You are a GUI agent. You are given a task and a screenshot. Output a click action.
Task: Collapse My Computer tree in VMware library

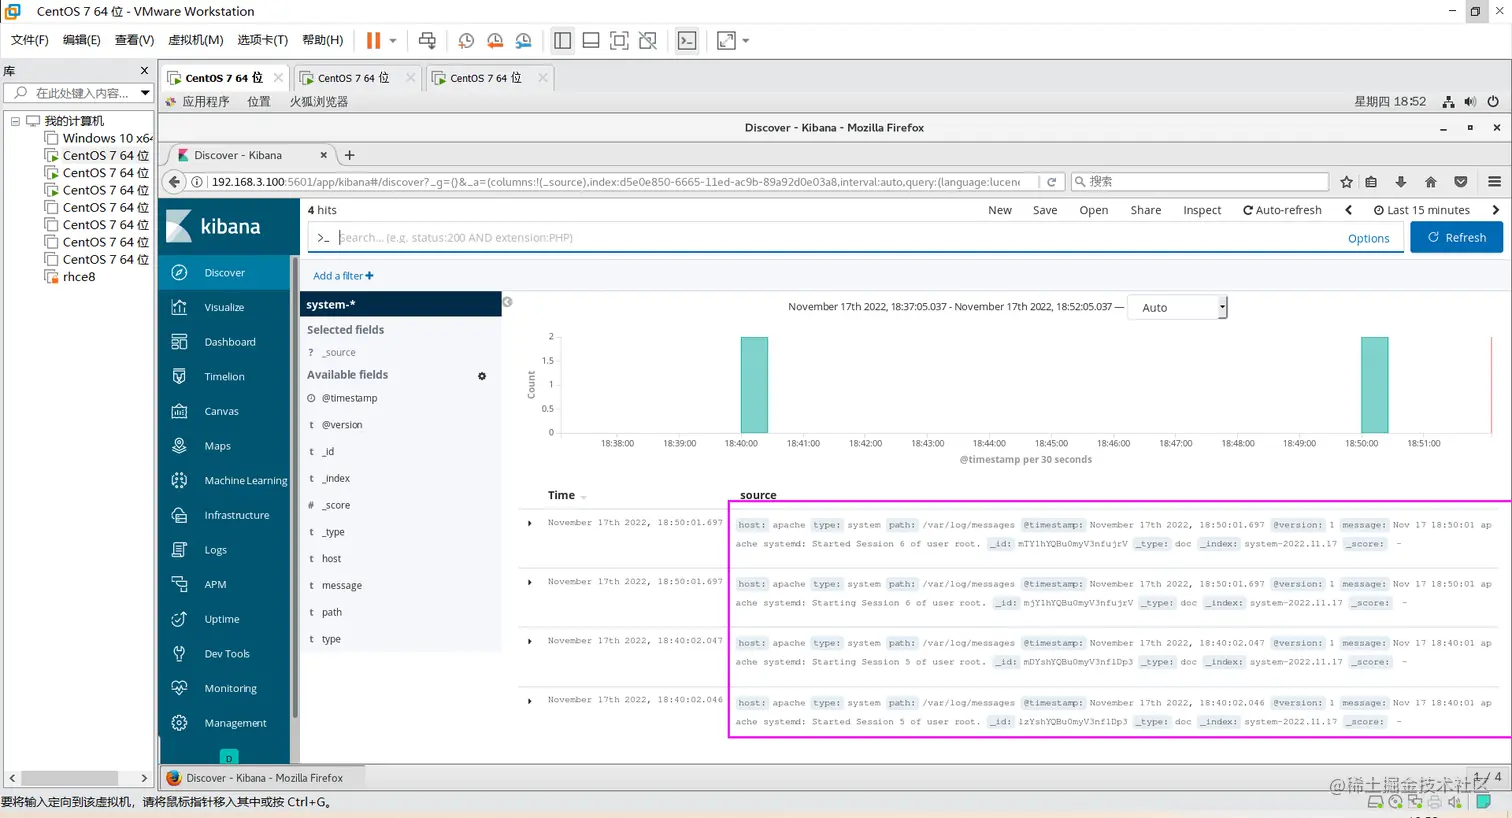point(15,121)
